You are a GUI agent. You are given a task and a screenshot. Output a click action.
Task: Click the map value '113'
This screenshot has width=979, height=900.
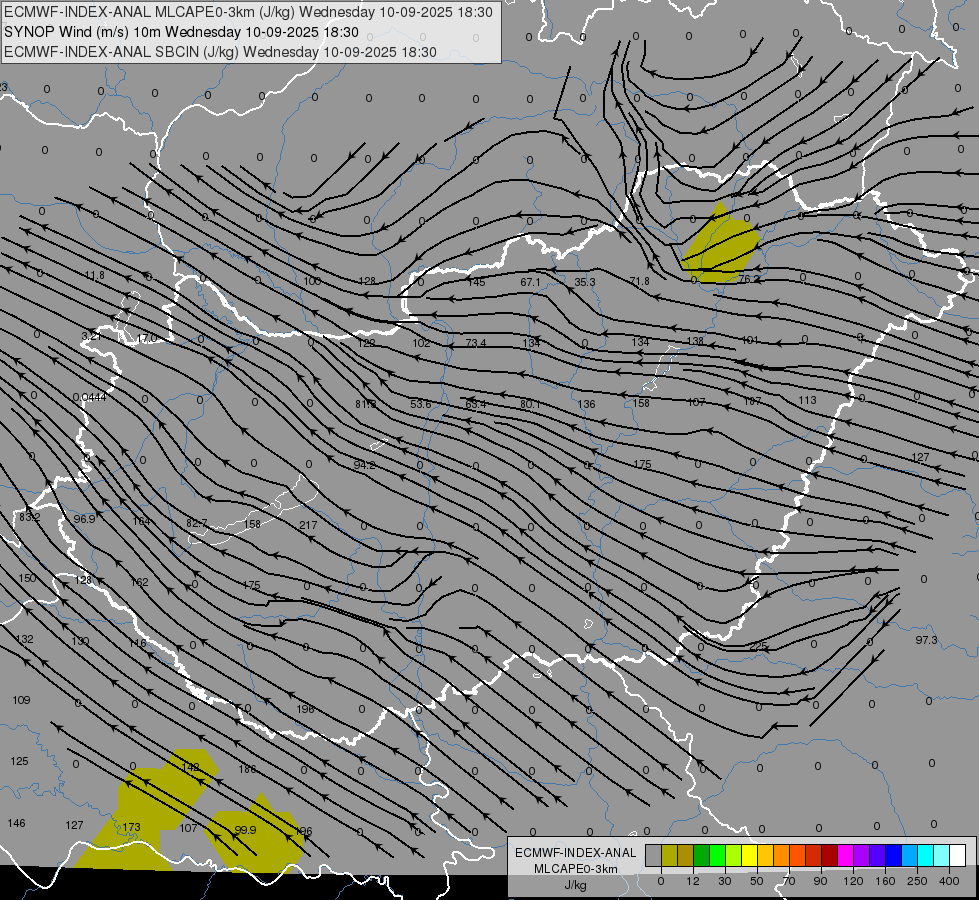pos(807,400)
